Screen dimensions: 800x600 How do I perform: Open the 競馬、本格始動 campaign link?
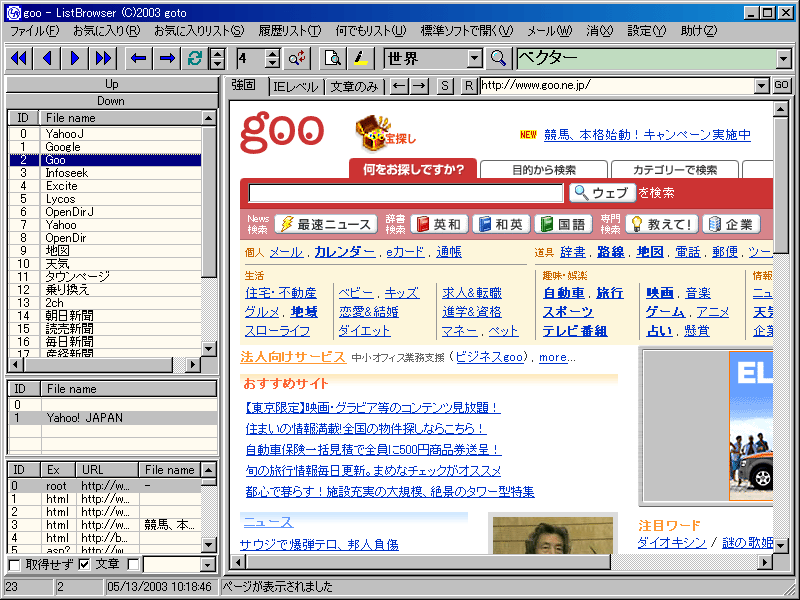(x=647, y=135)
